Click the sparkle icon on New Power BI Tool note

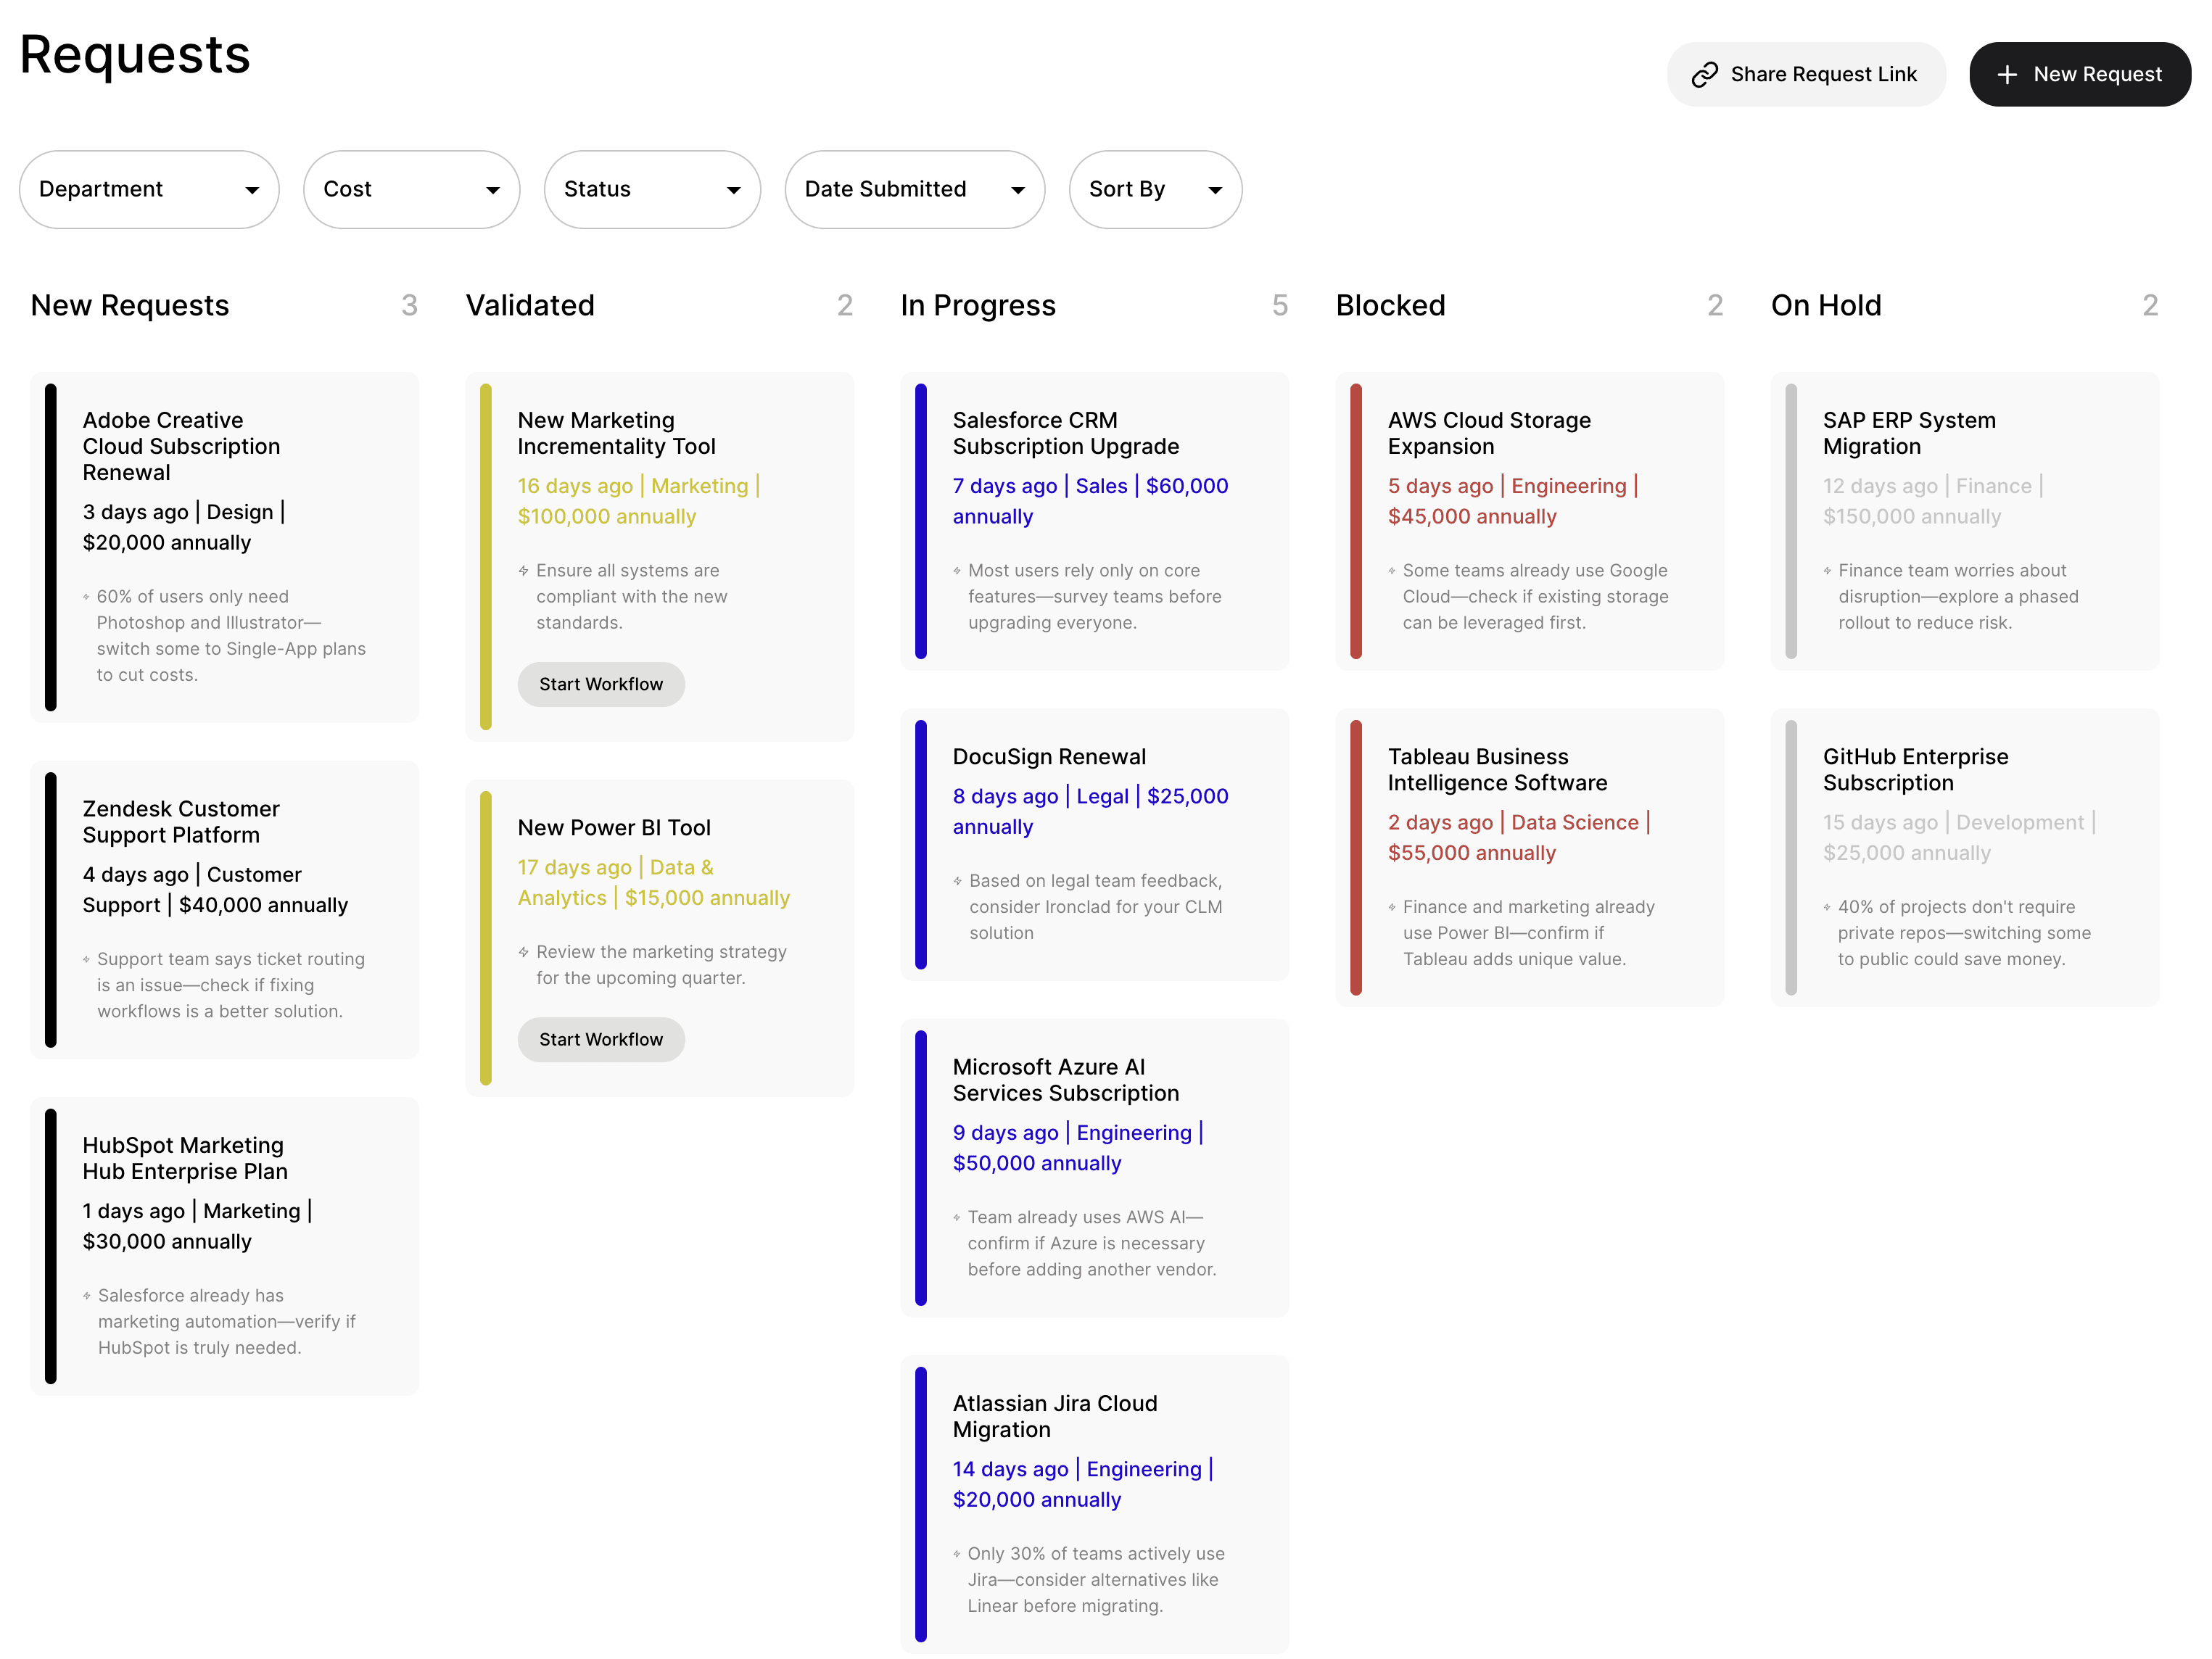pos(523,952)
